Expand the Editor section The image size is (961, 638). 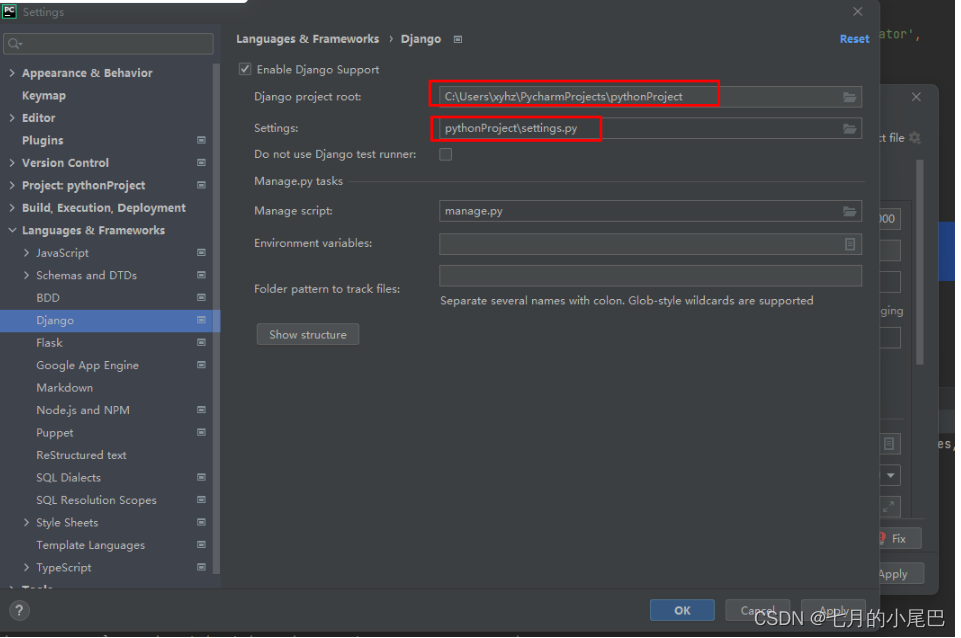(x=12, y=118)
